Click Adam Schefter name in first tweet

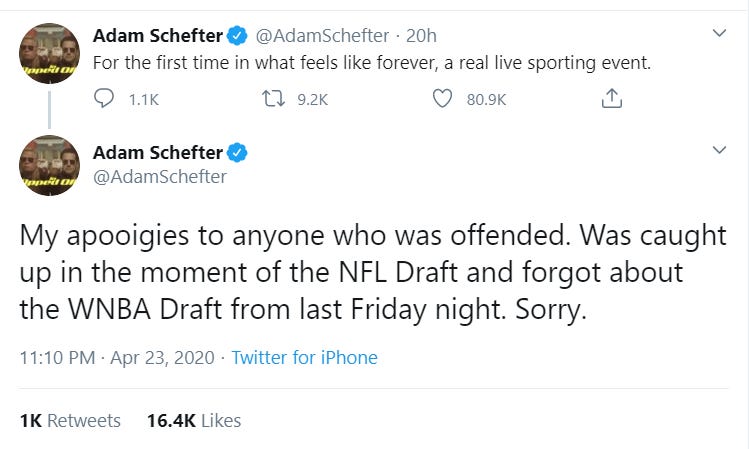point(158,36)
